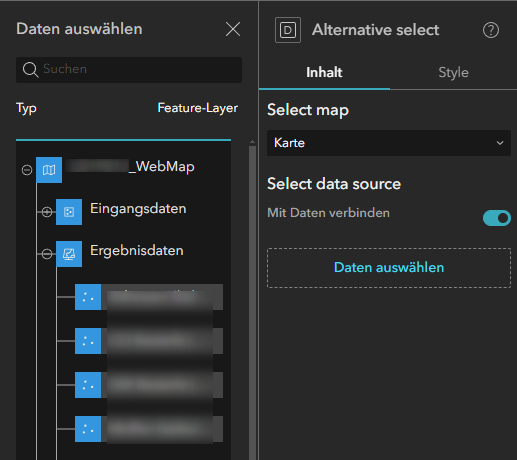Collapse the _WebMap tree node
The height and width of the screenshot is (460, 517).
click(27, 170)
